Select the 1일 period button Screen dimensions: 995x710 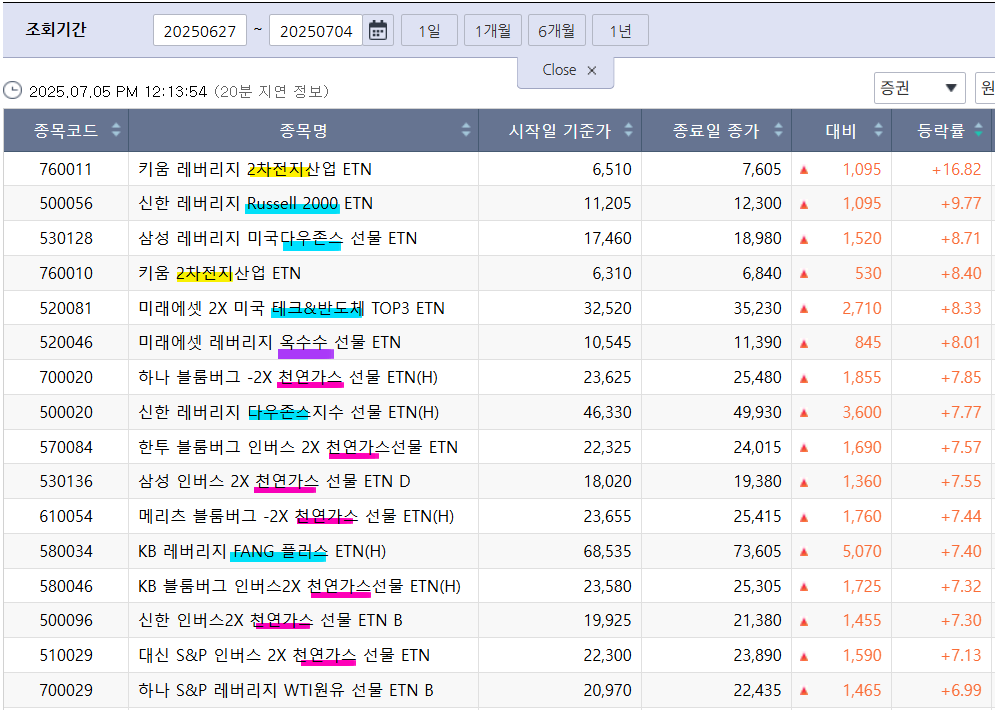pos(429,30)
